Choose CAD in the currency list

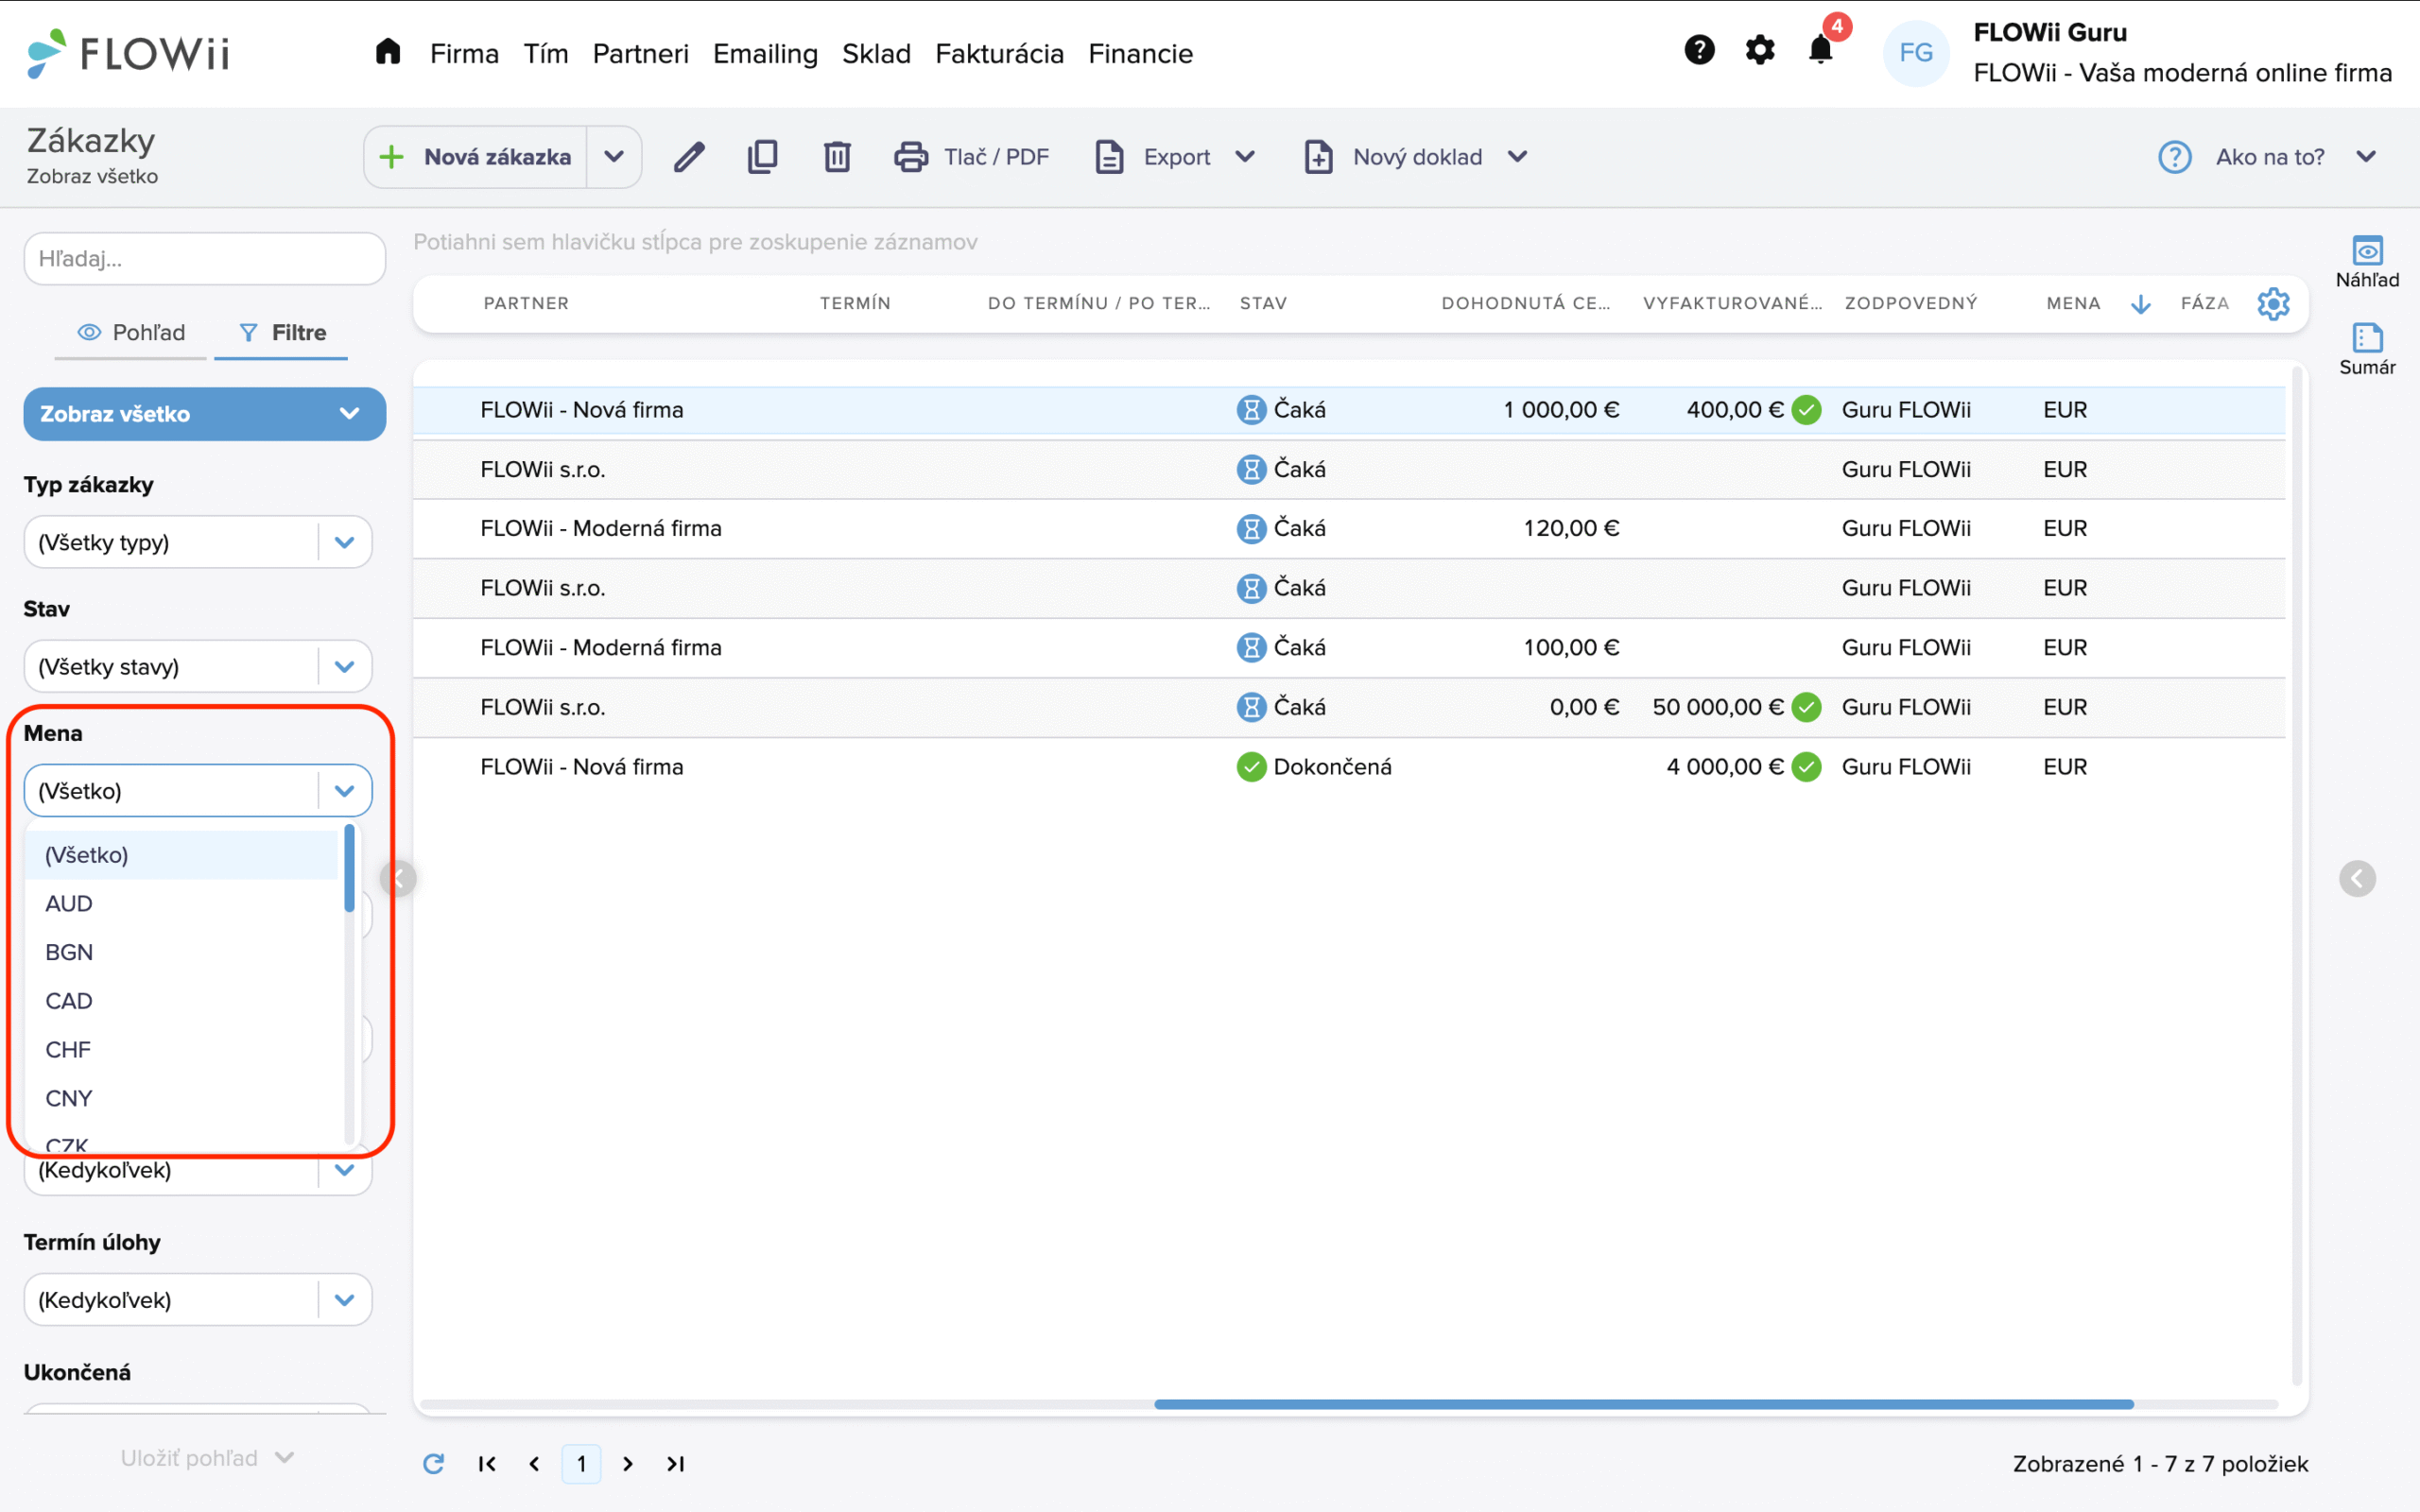tap(182, 1001)
